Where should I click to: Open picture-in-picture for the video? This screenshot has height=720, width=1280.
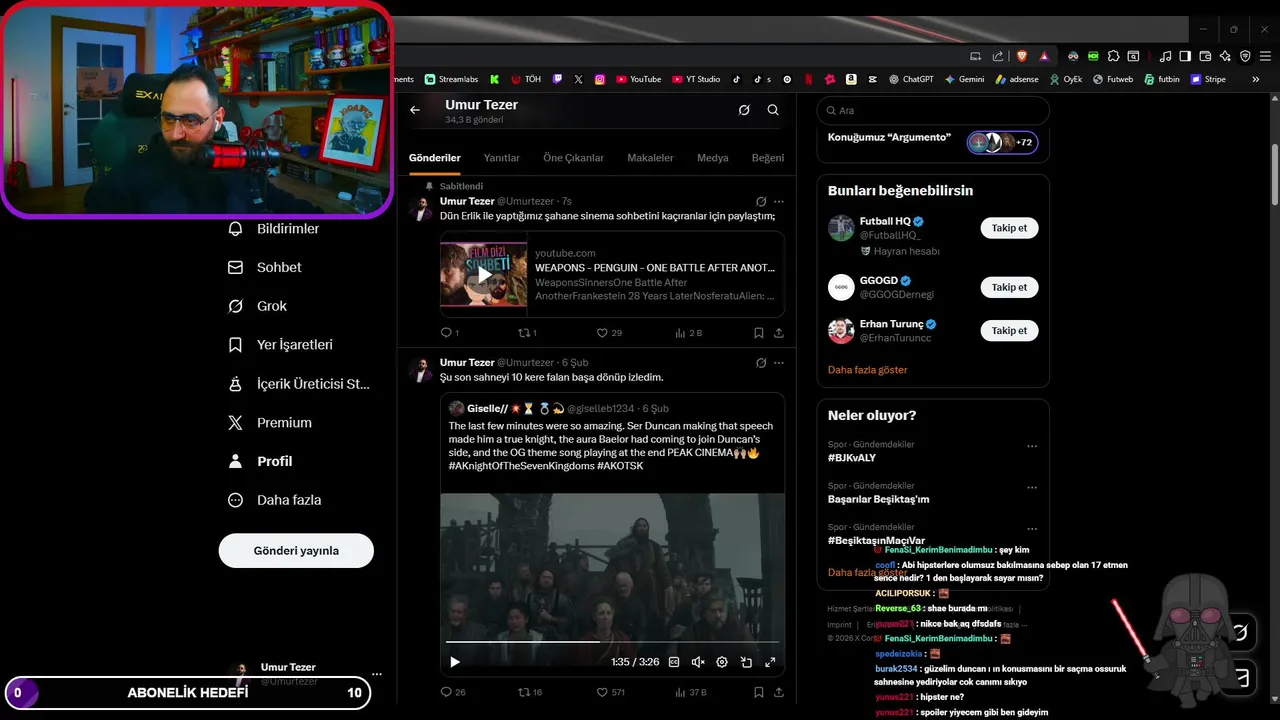pyautogui.click(x=746, y=662)
